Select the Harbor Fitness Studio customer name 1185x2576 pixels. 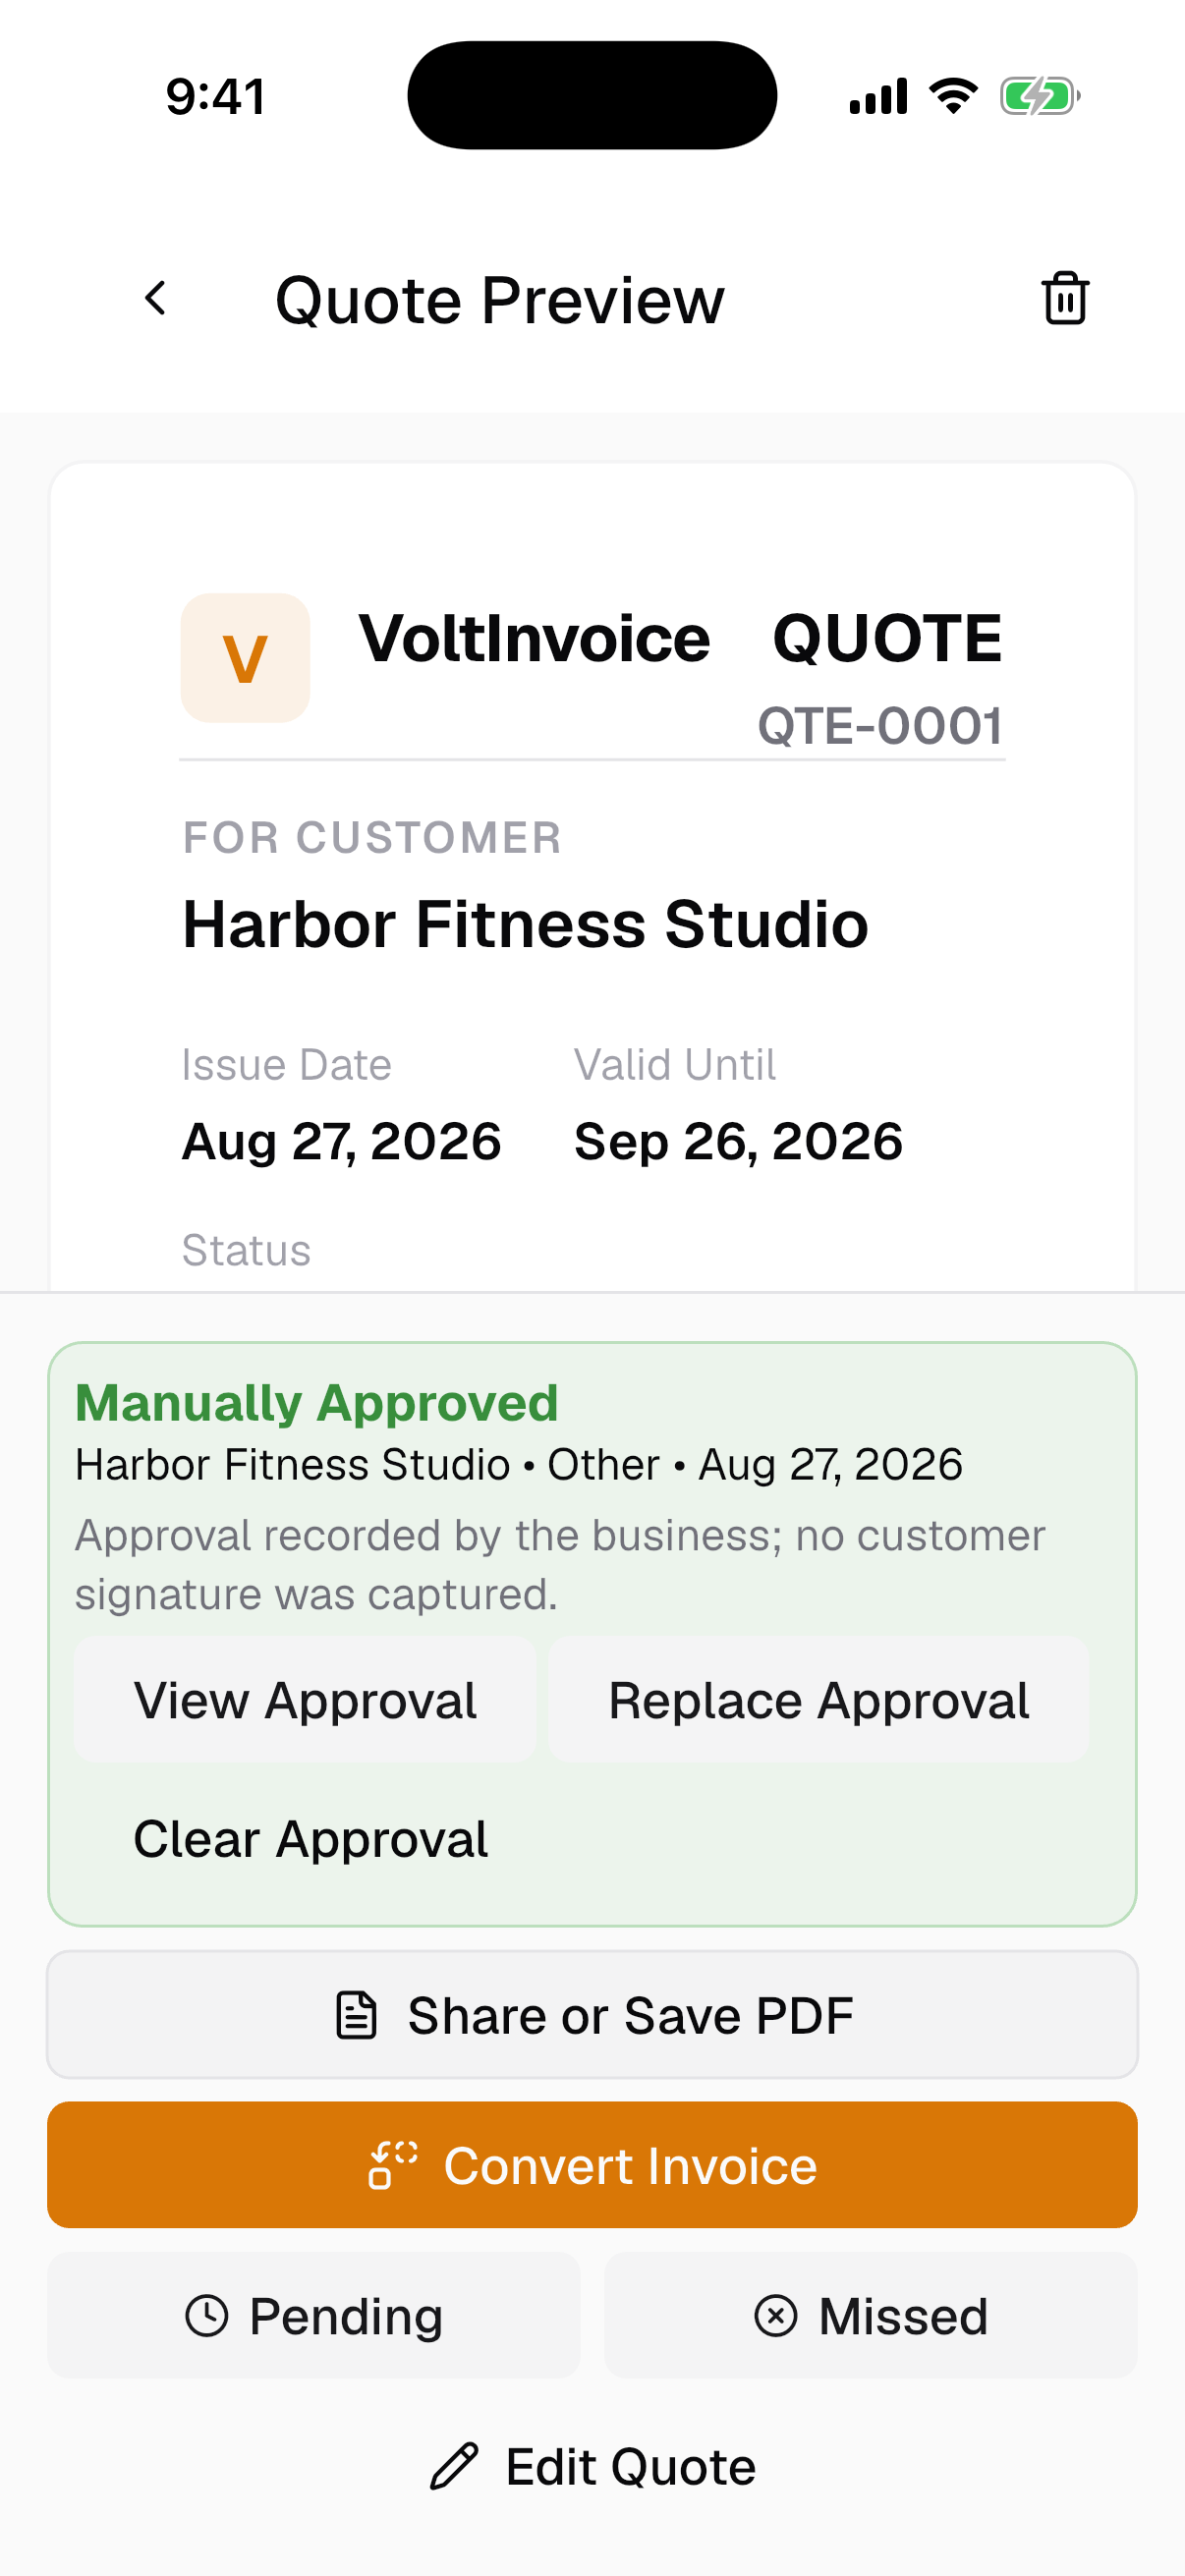click(x=525, y=924)
